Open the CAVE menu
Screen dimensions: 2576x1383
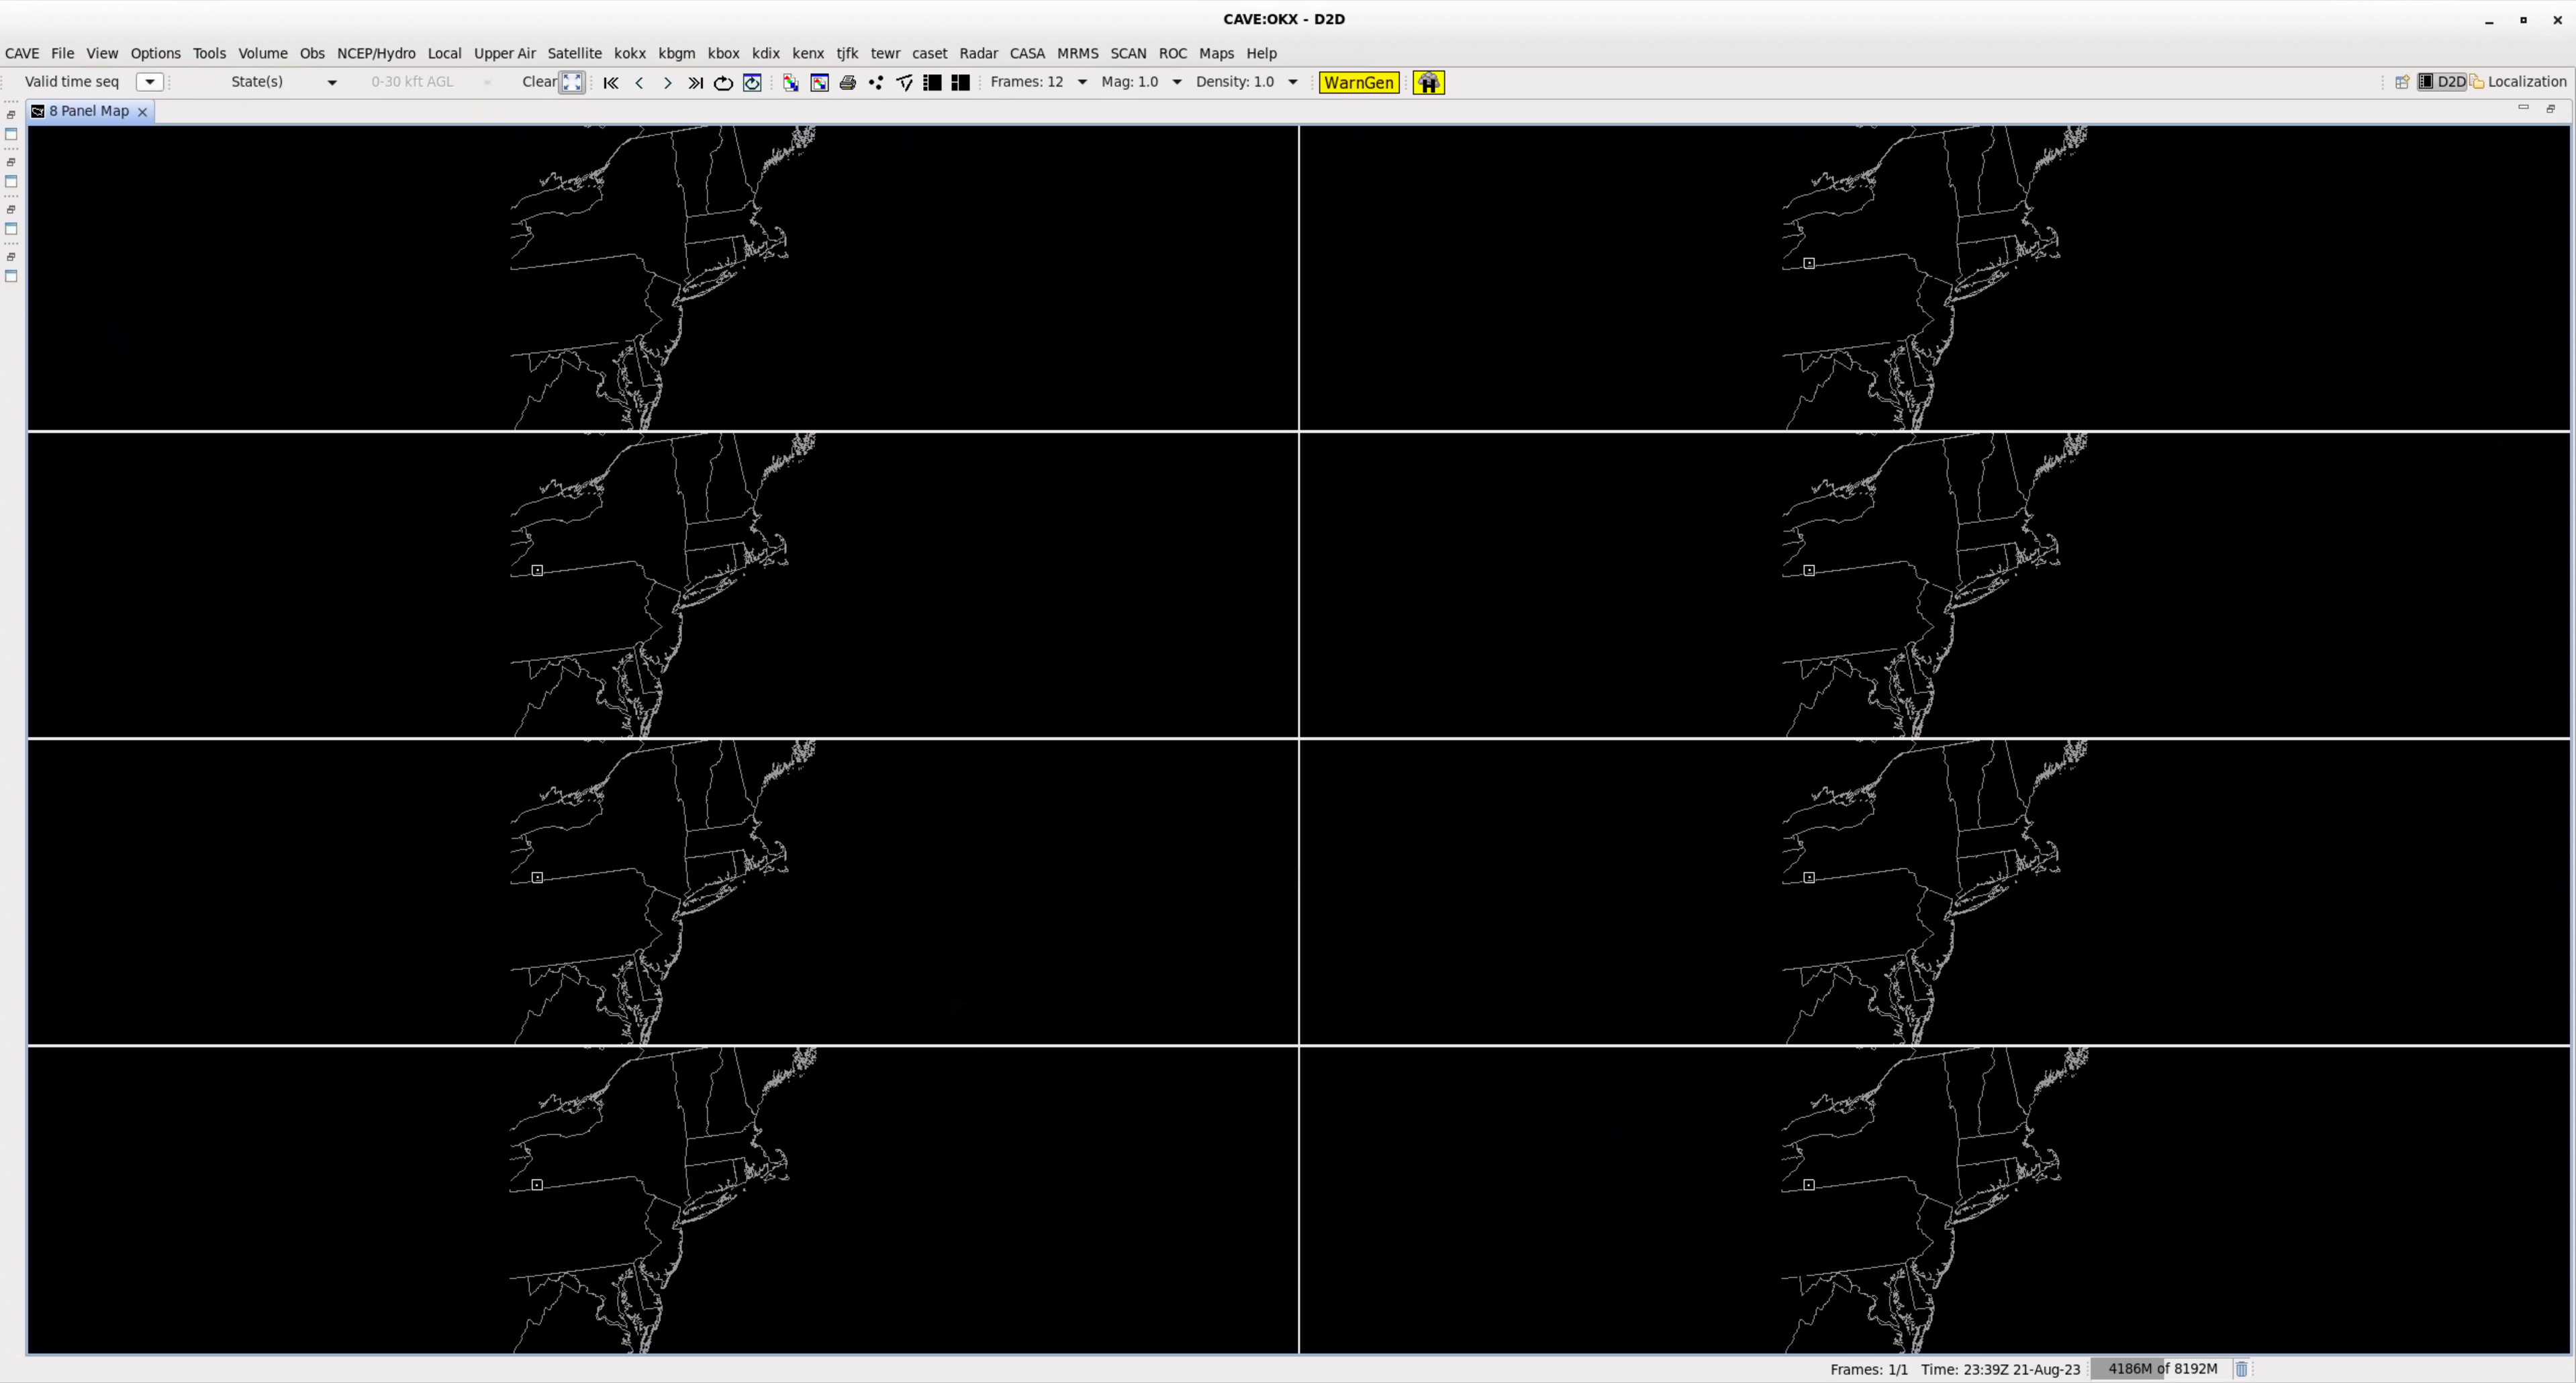(22, 53)
